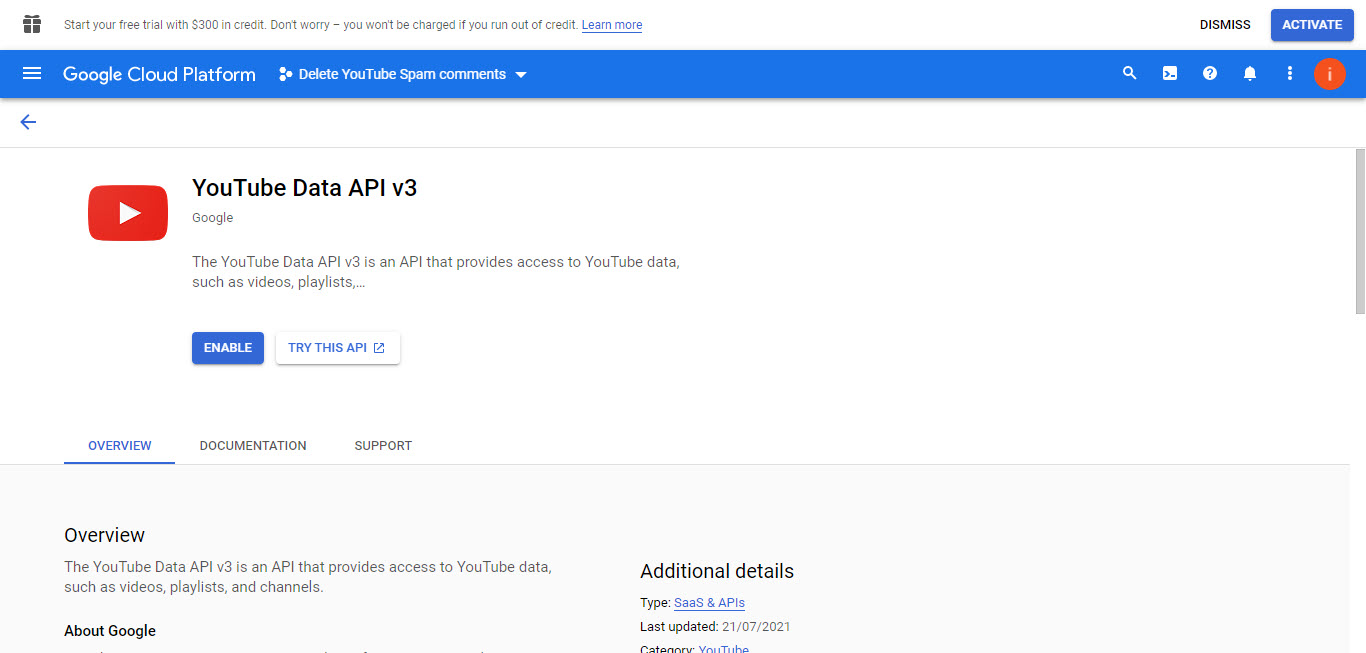Click the vertical page scrollbar
The image size is (1366, 653).
tap(1360, 232)
